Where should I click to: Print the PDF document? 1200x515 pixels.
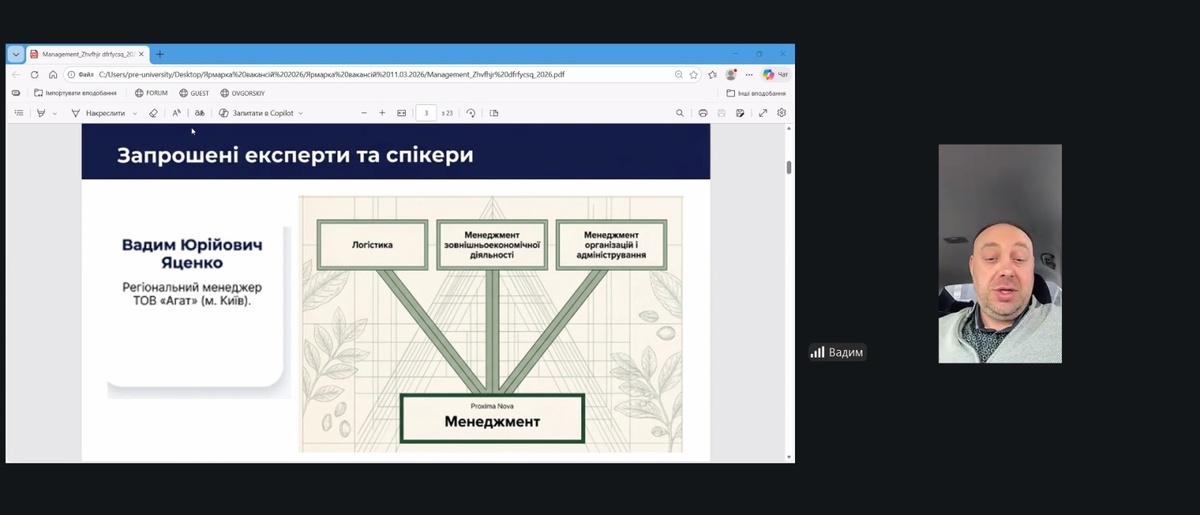coord(703,113)
